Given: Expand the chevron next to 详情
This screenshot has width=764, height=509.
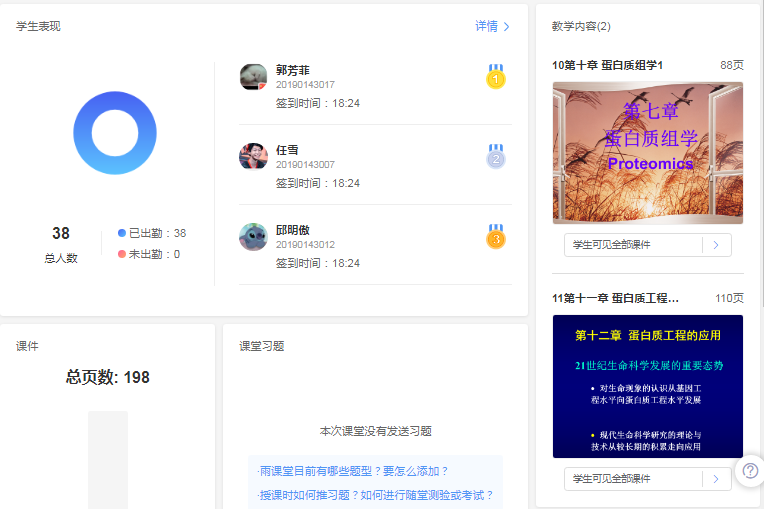Looking at the screenshot, I should [507, 27].
